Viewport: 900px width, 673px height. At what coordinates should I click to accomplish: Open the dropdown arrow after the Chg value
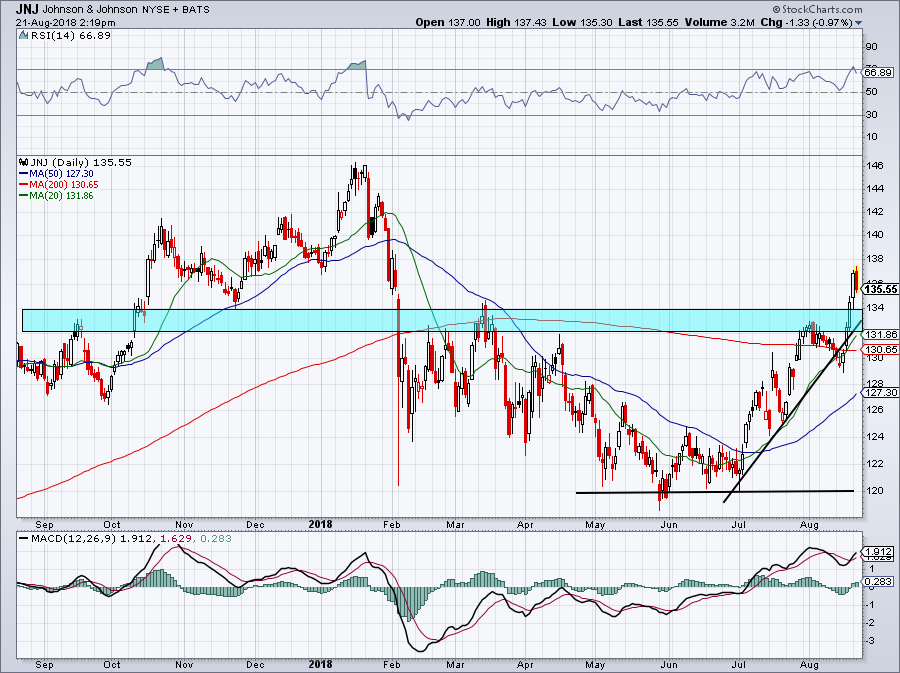(x=859, y=23)
